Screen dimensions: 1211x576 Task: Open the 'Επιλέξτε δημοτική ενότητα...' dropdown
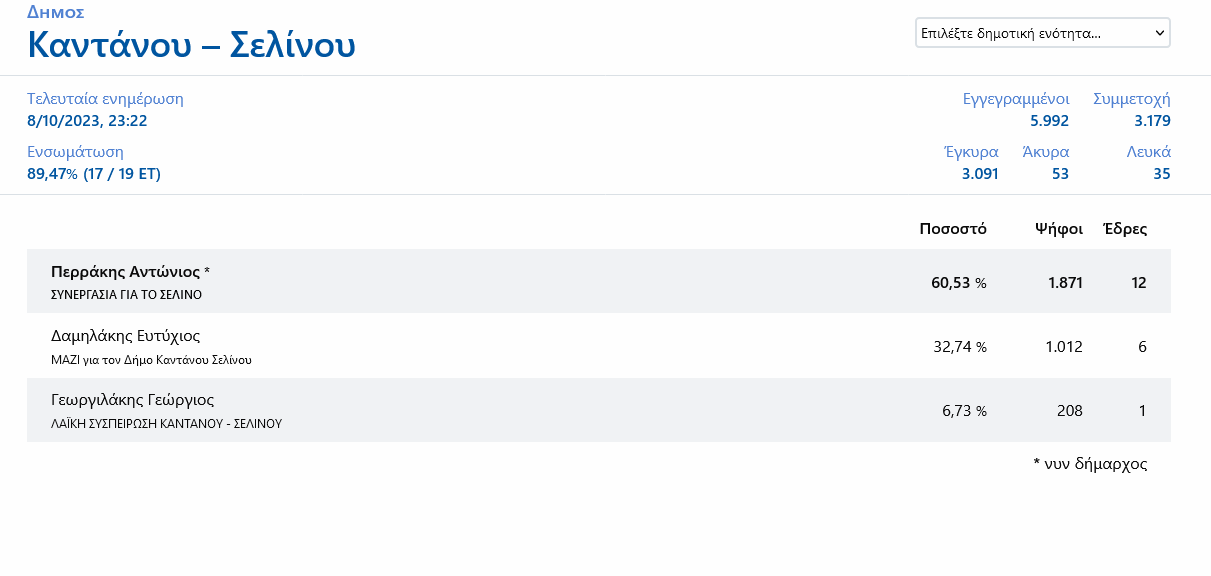1042,33
